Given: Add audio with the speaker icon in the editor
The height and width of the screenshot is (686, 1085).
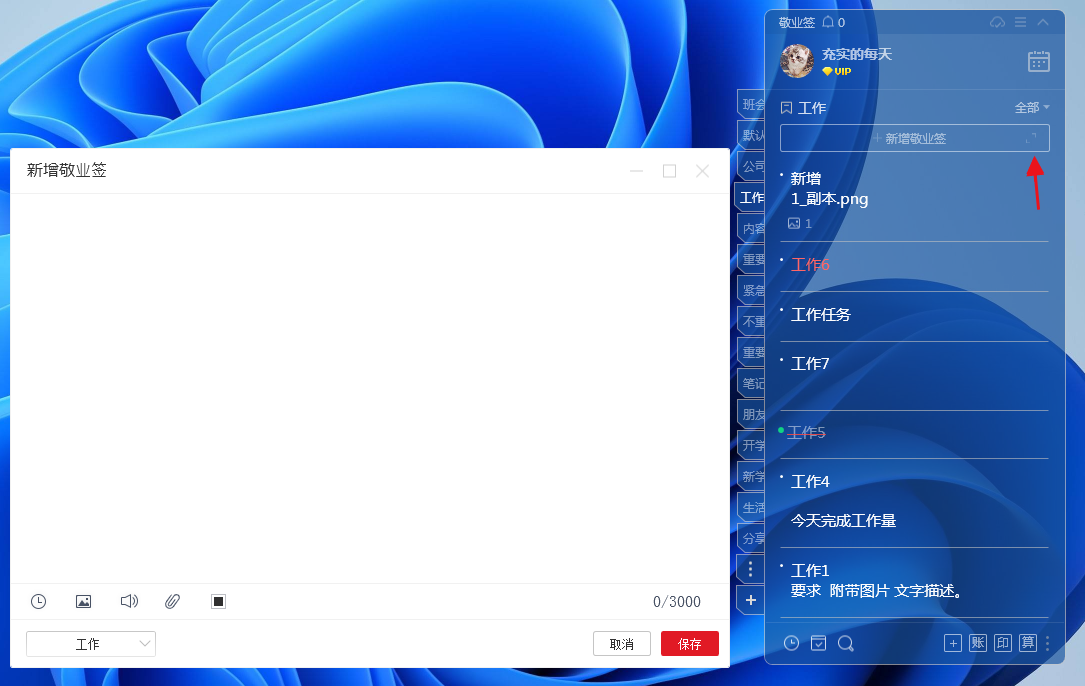Looking at the screenshot, I should pos(129,601).
